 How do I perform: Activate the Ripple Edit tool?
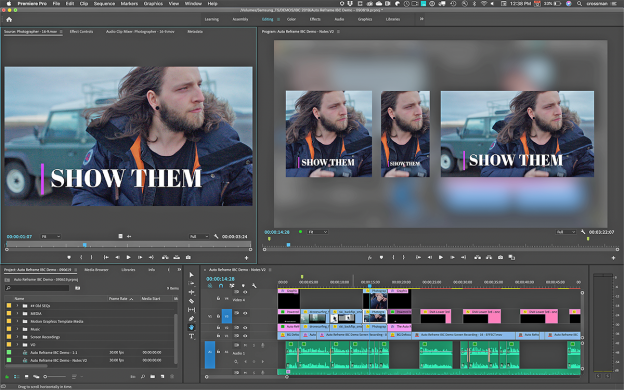[191, 292]
